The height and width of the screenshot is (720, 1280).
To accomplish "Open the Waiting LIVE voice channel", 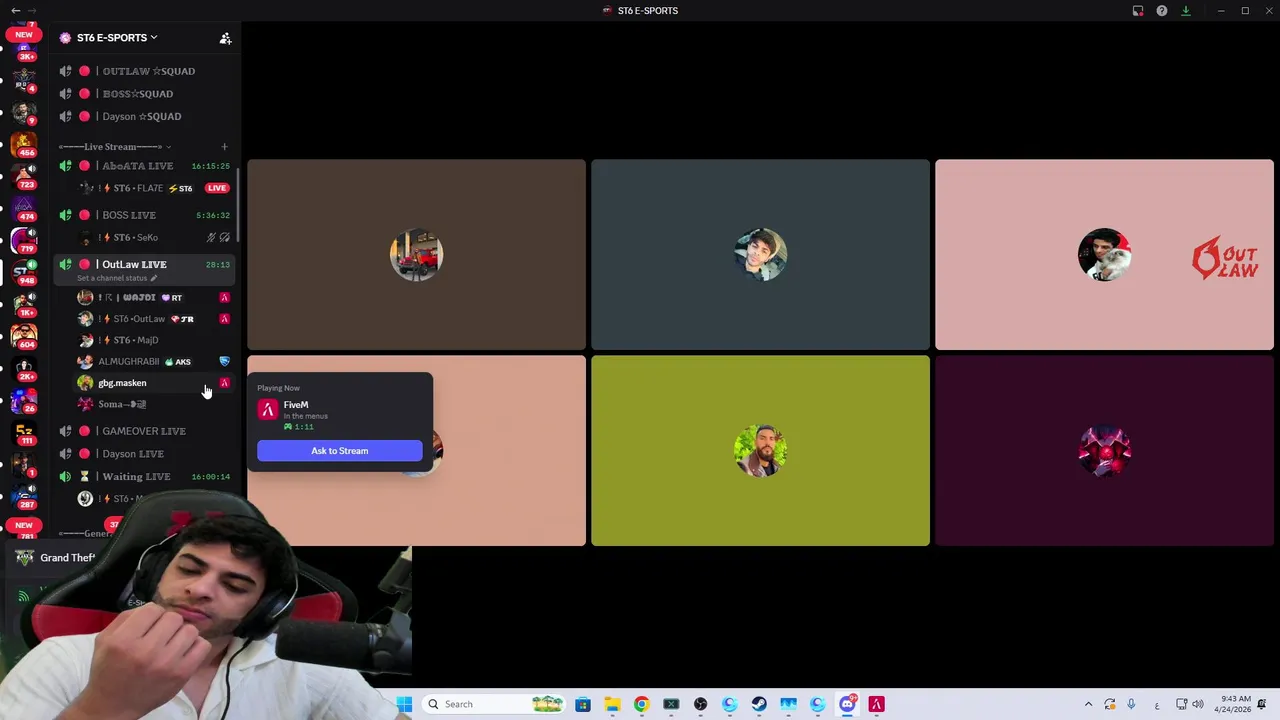I will [144, 477].
